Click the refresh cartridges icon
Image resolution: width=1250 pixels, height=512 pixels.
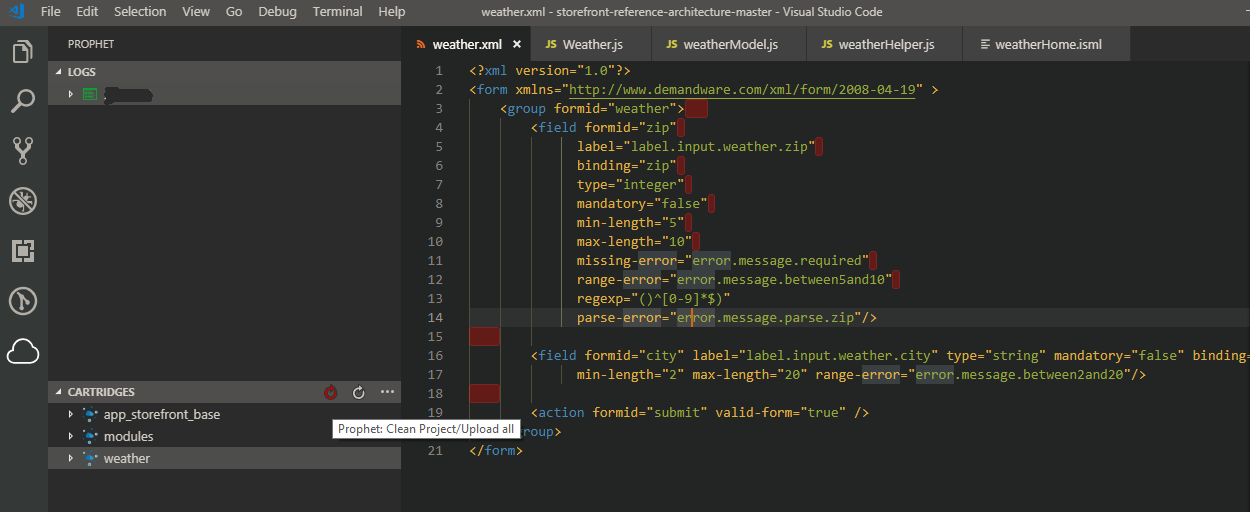[x=359, y=393]
